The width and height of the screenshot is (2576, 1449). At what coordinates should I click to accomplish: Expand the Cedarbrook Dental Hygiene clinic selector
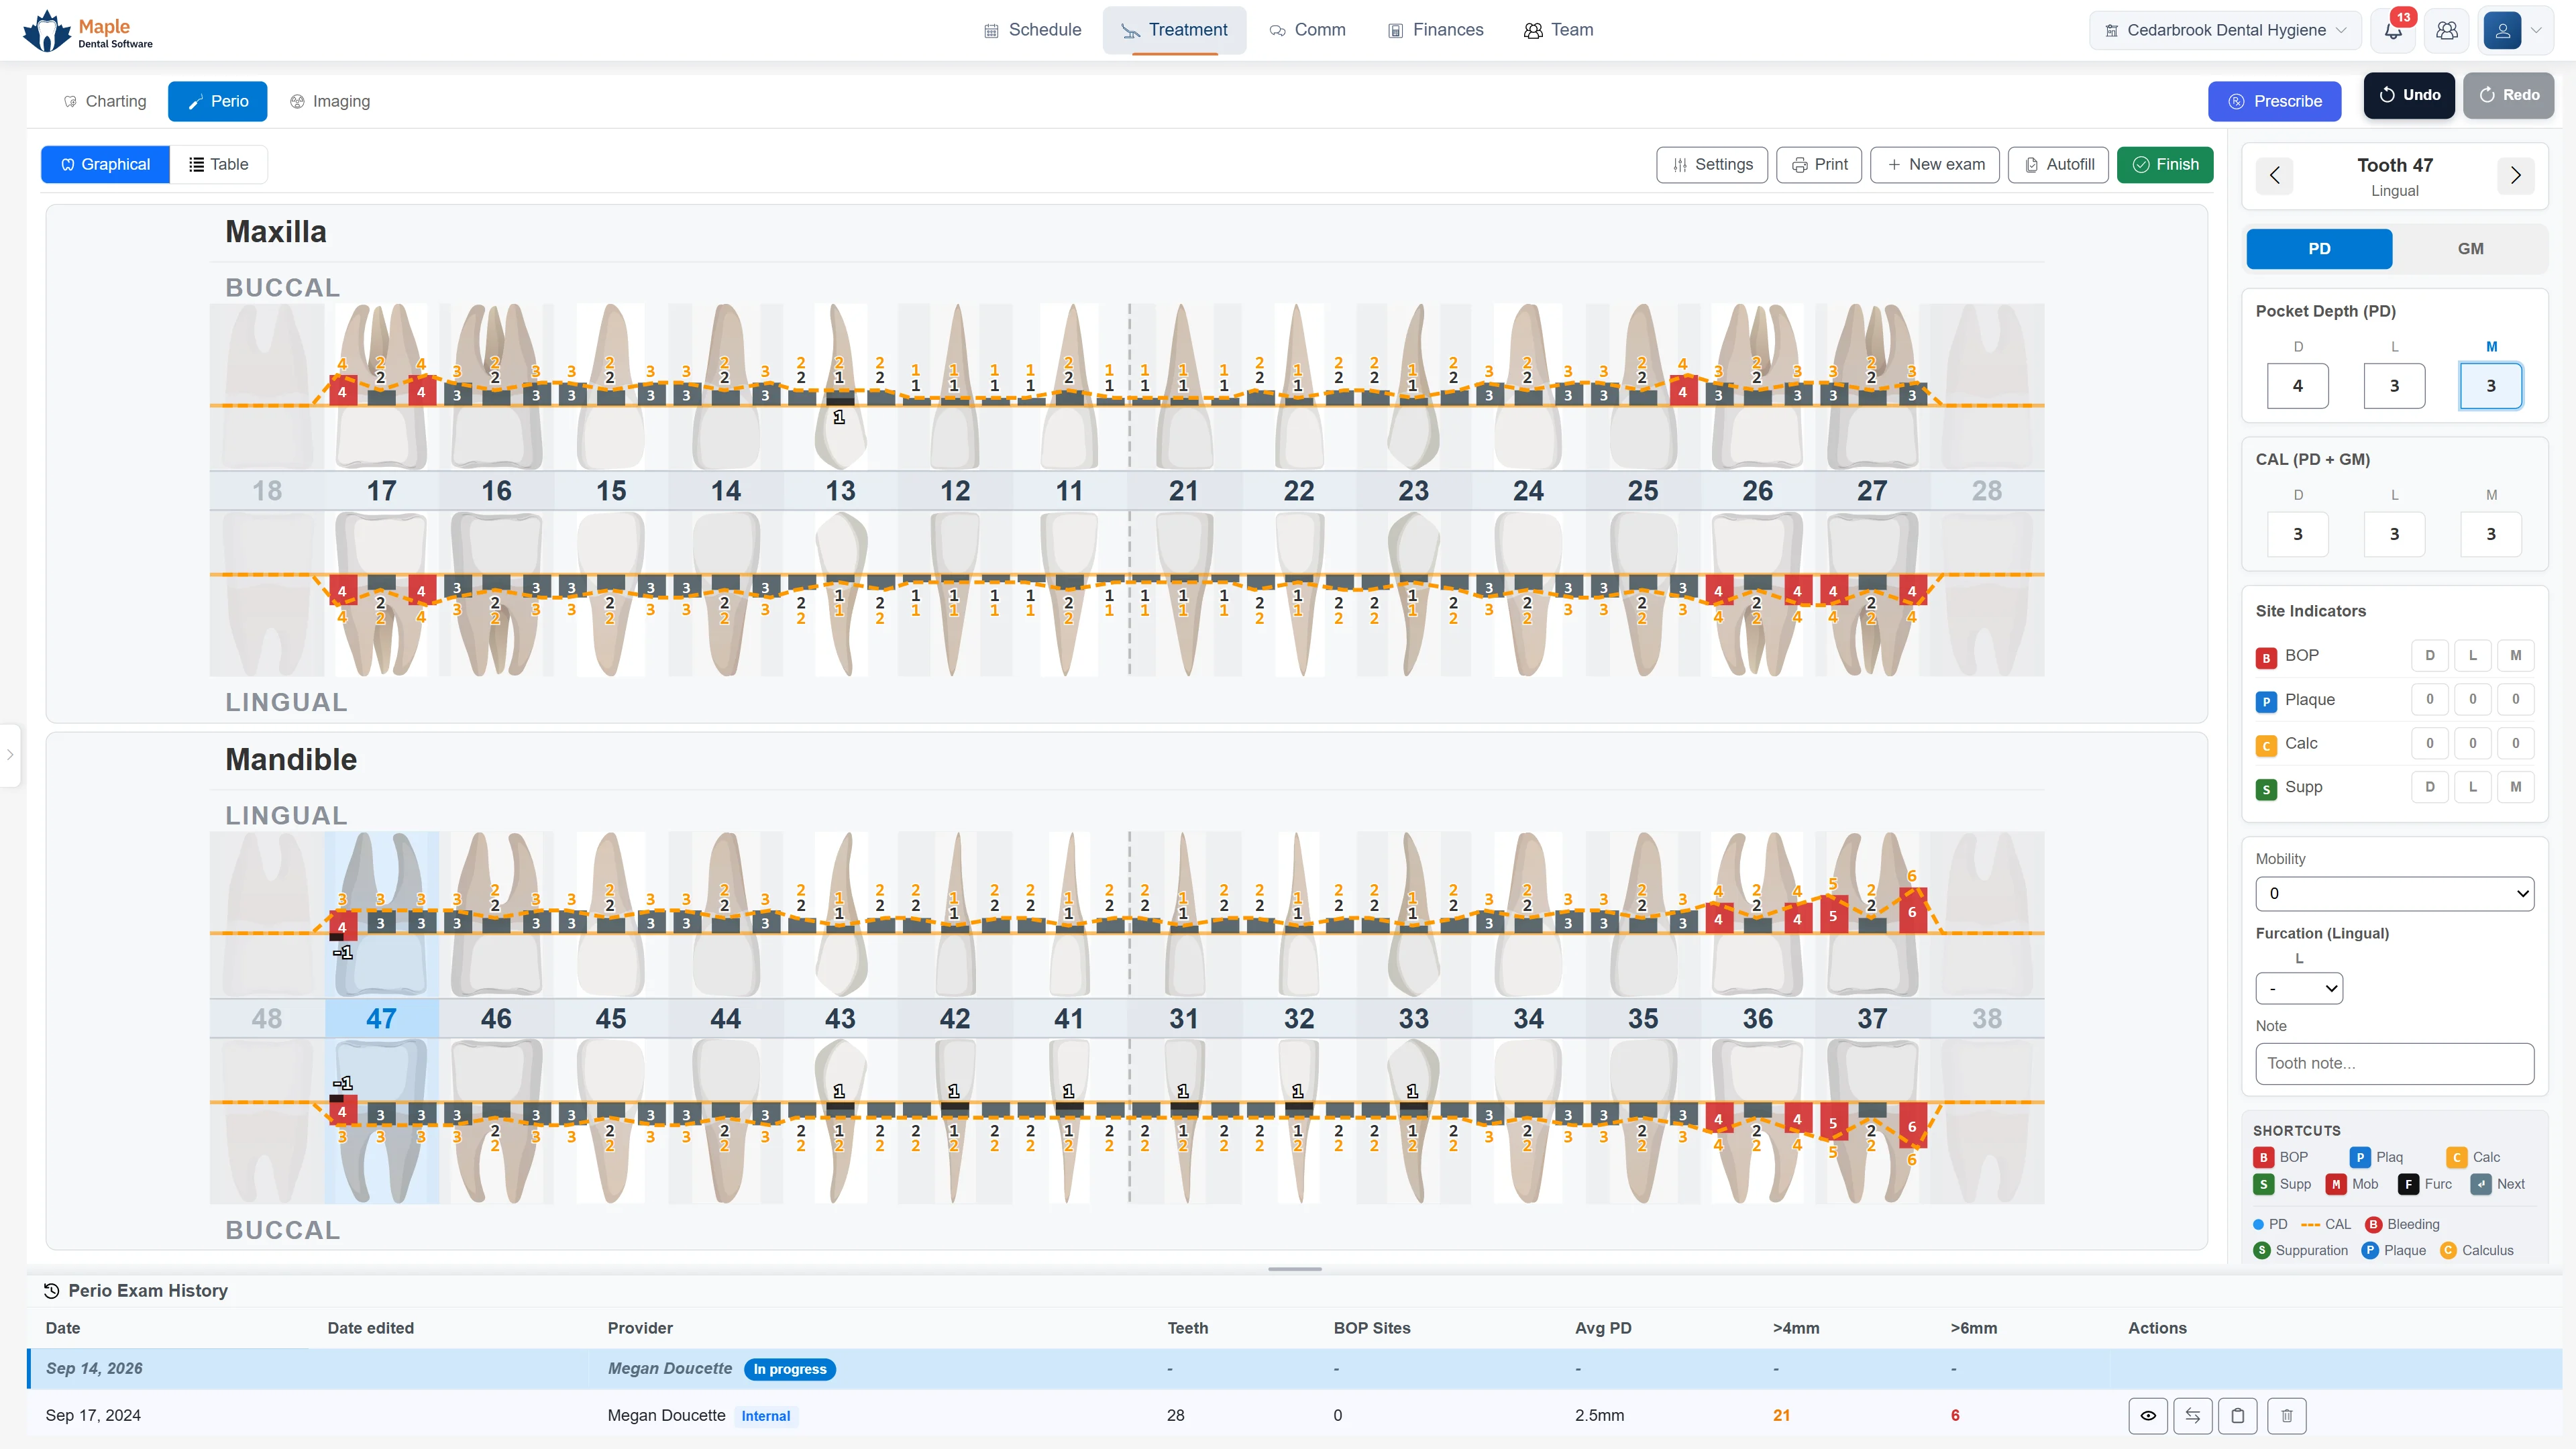[2225, 30]
